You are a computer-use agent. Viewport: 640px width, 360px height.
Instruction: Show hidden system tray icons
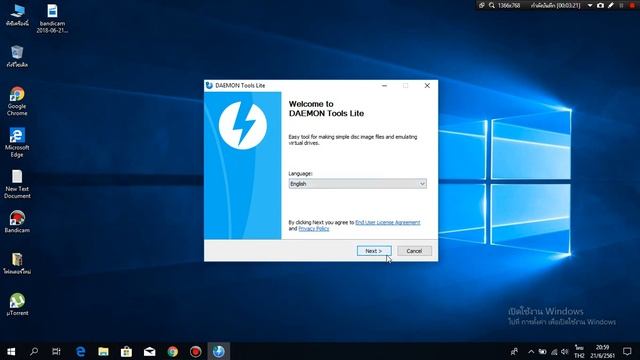pos(531,351)
